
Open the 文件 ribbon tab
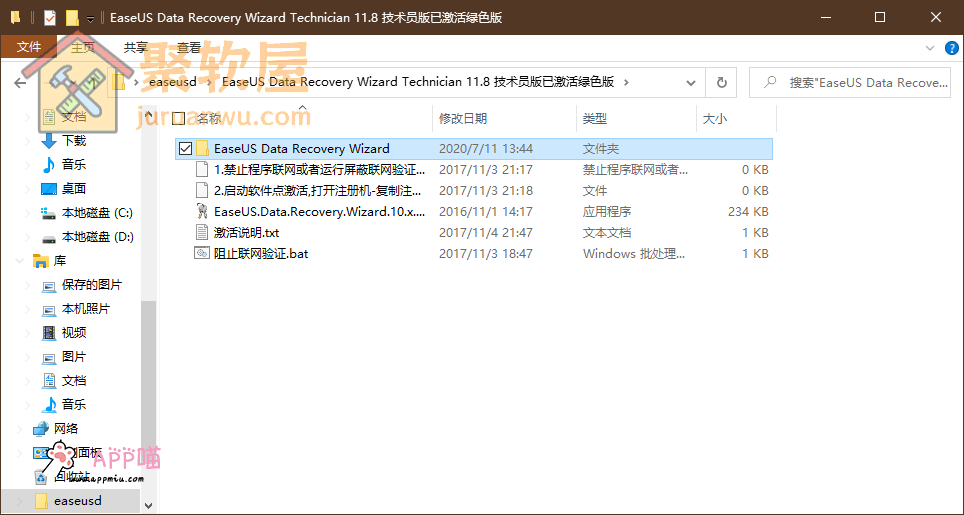pyautogui.click(x=29, y=47)
